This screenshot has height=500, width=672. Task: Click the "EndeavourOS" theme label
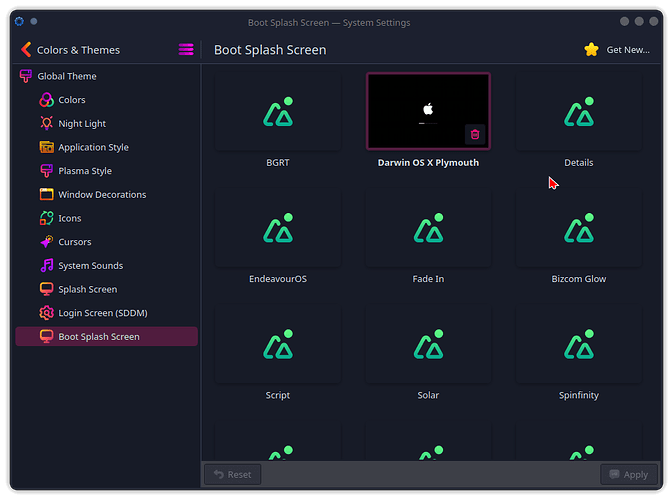point(278,279)
